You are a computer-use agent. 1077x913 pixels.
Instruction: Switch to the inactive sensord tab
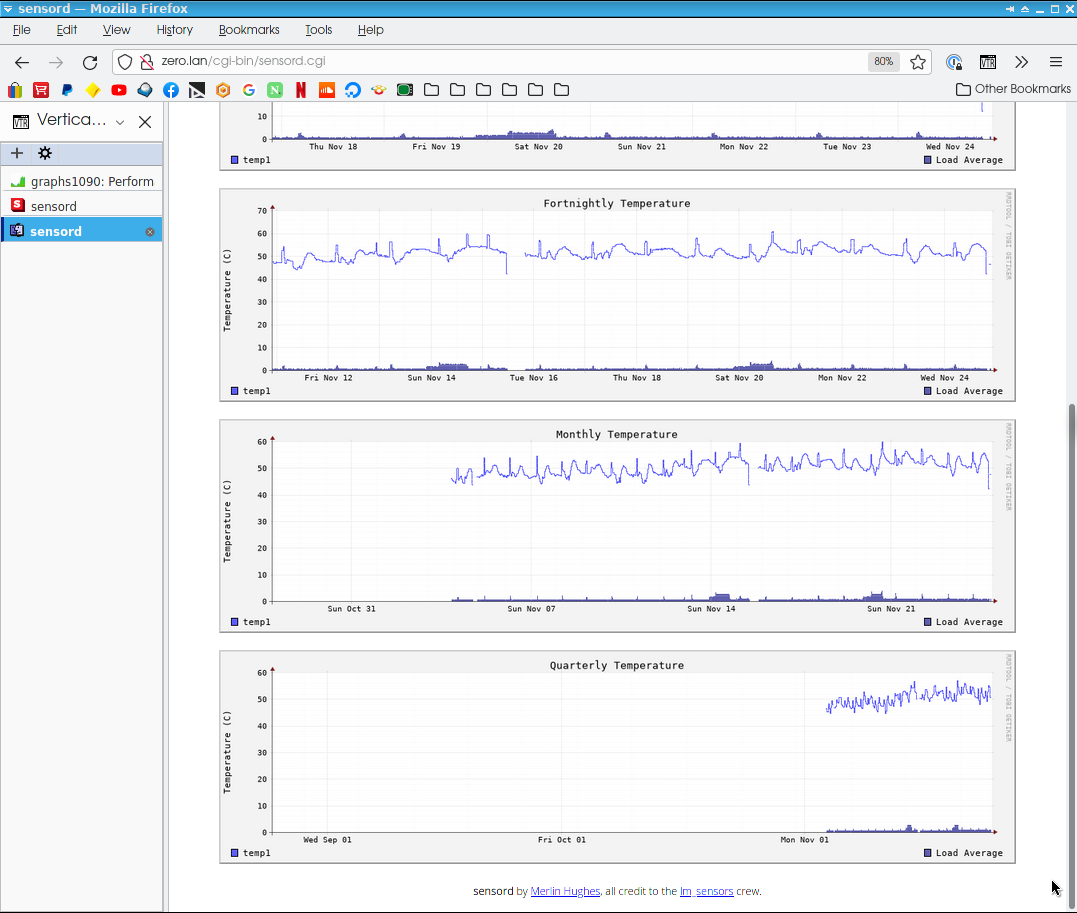[82, 206]
